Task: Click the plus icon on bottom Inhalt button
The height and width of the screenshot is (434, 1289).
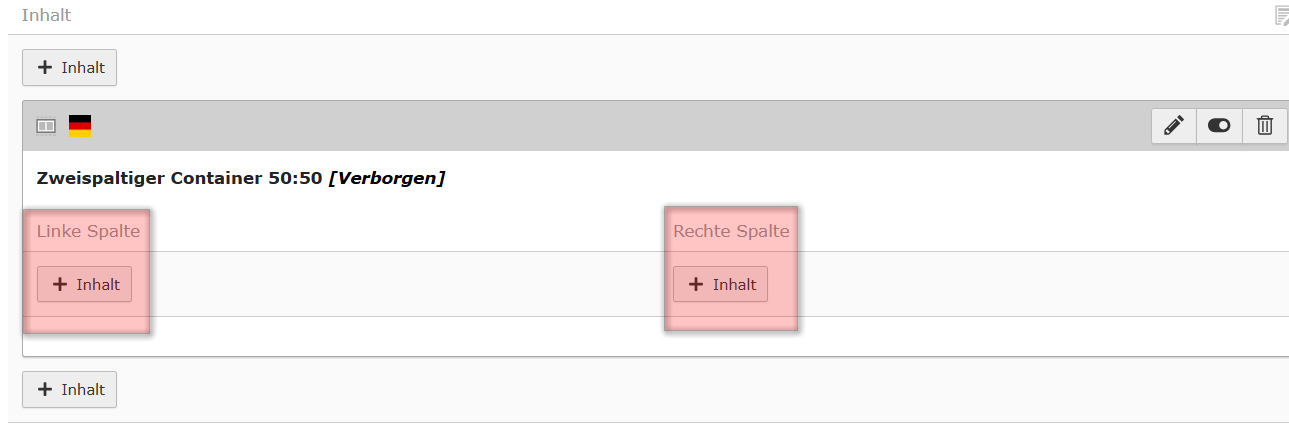Action: pyautogui.click(x=45, y=390)
